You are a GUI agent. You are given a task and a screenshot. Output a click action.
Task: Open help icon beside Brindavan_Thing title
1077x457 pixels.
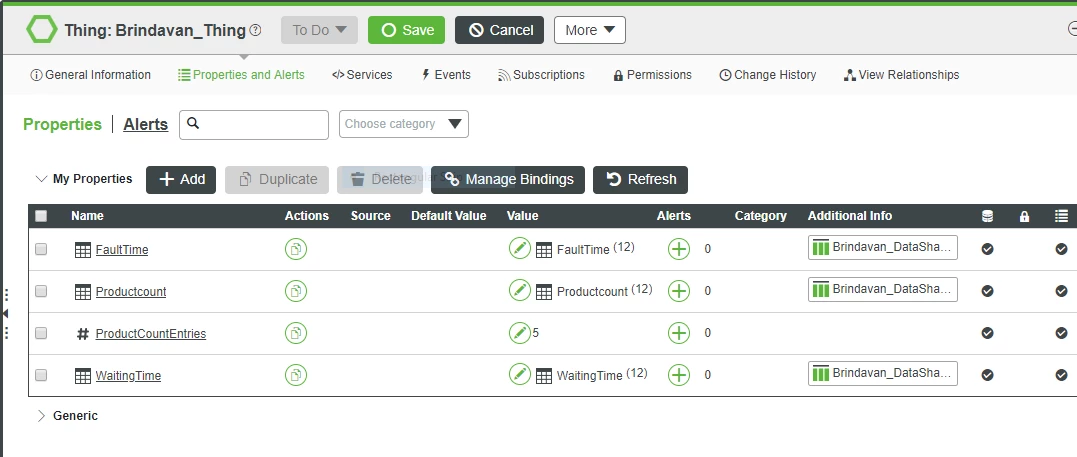click(x=256, y=30)
